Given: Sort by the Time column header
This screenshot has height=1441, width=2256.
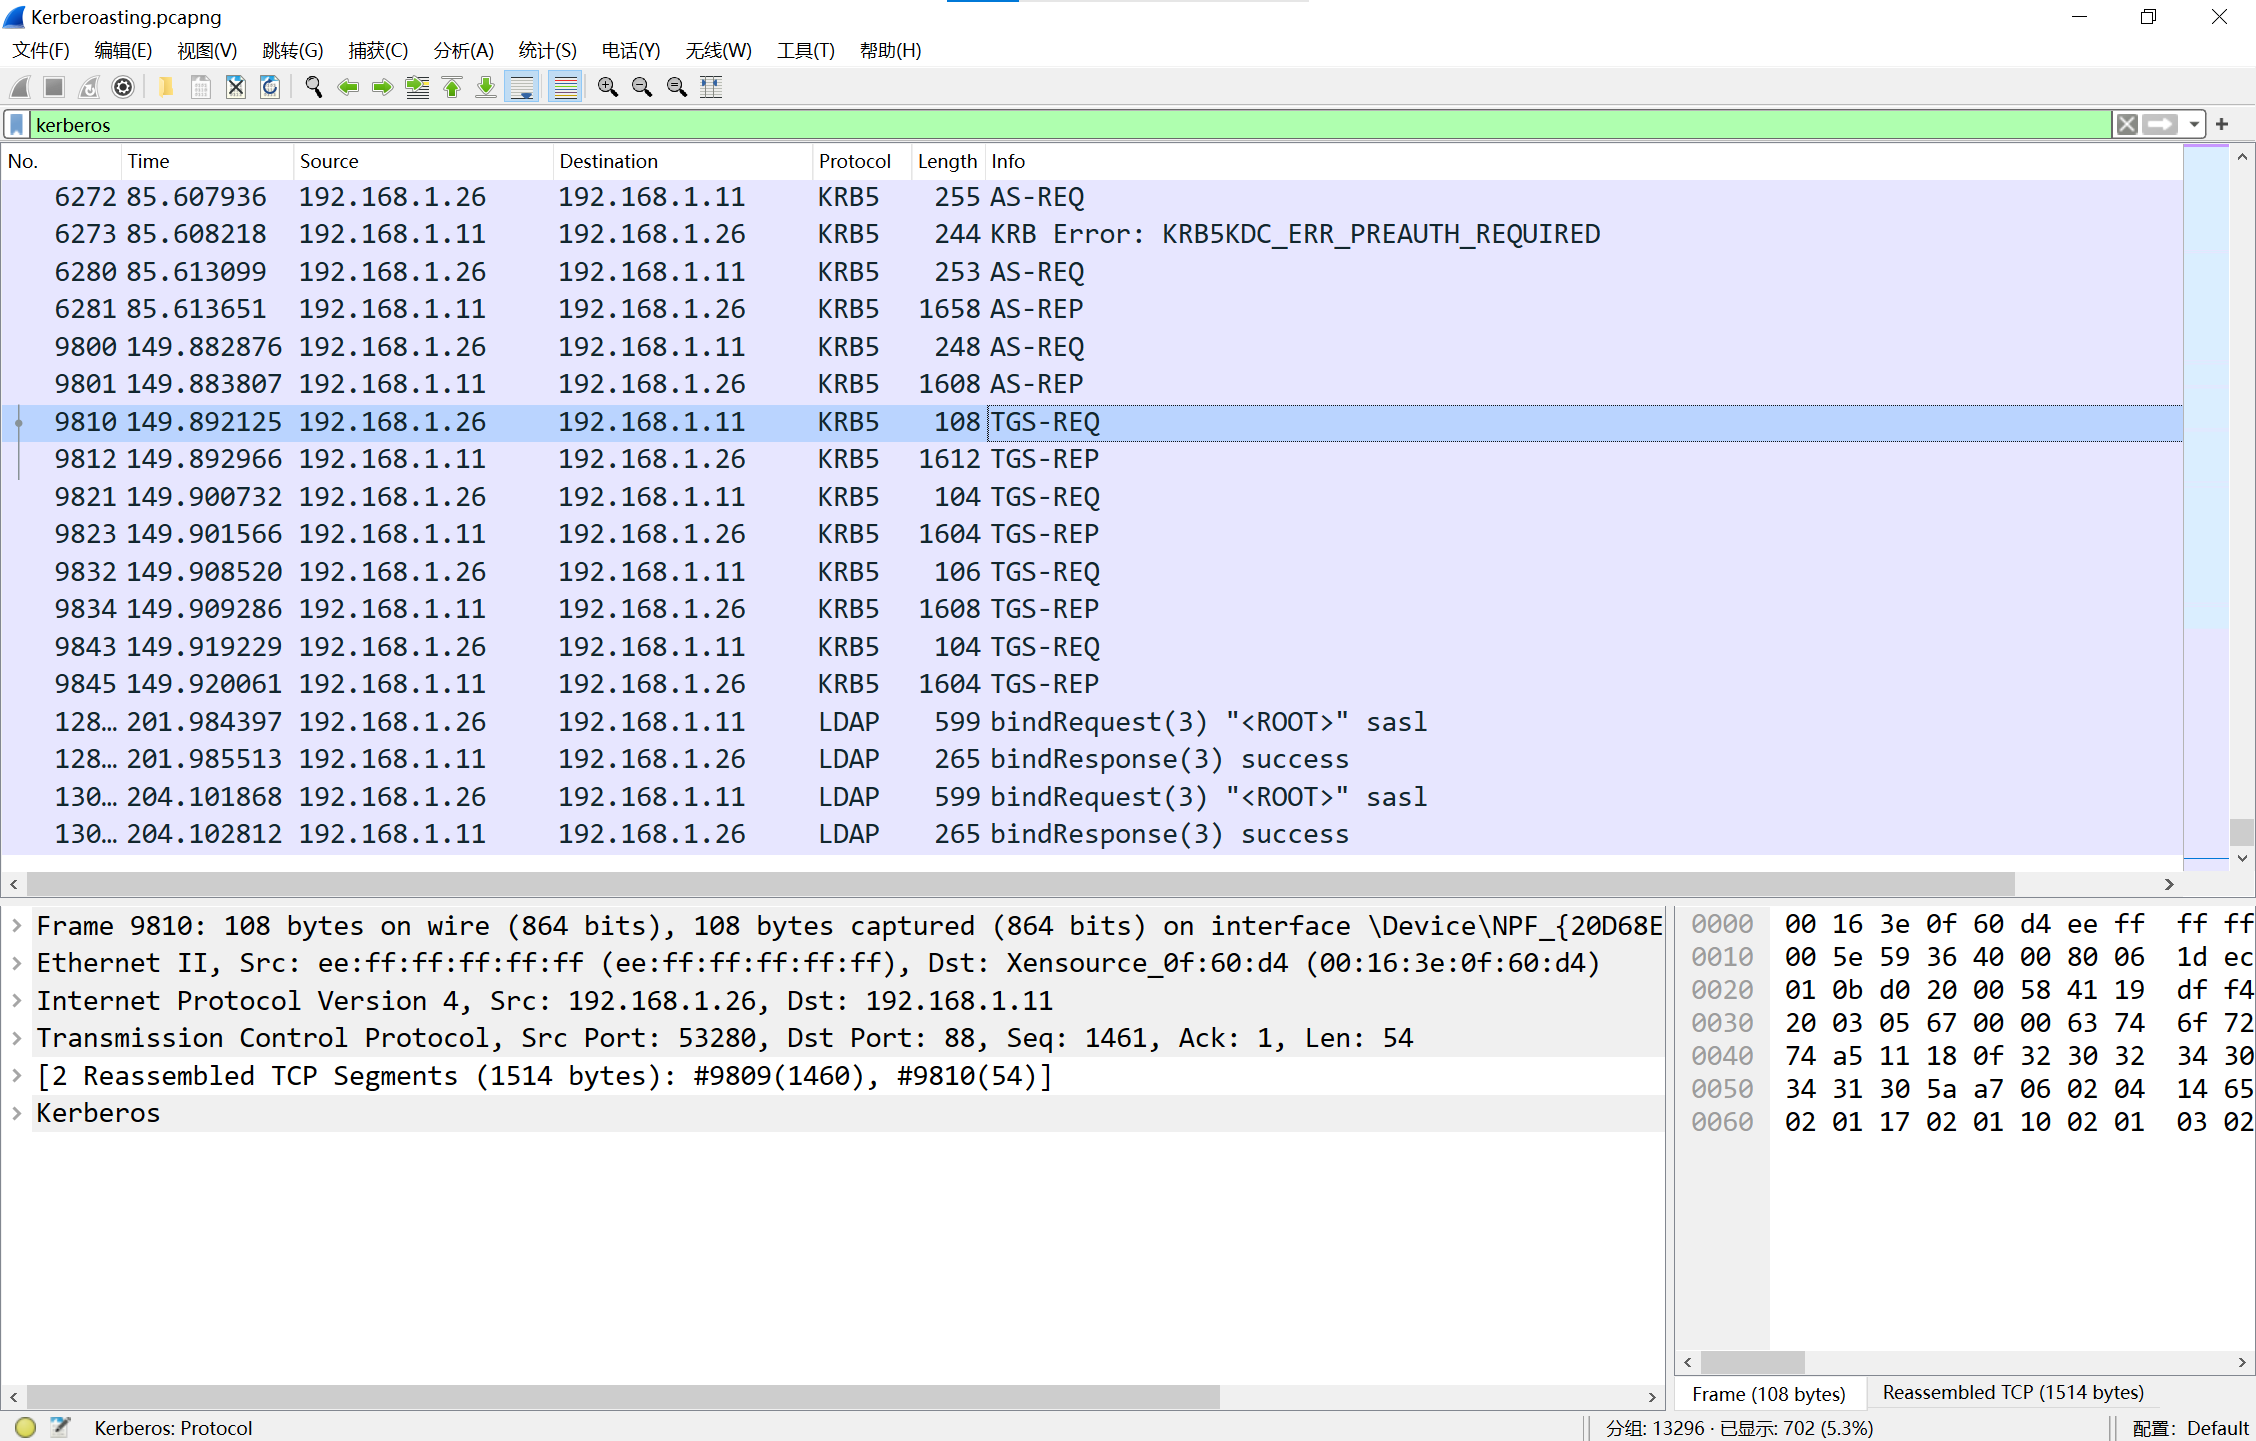Looking at the screenshot, I should pyautogui.click(x=207, y=161).
